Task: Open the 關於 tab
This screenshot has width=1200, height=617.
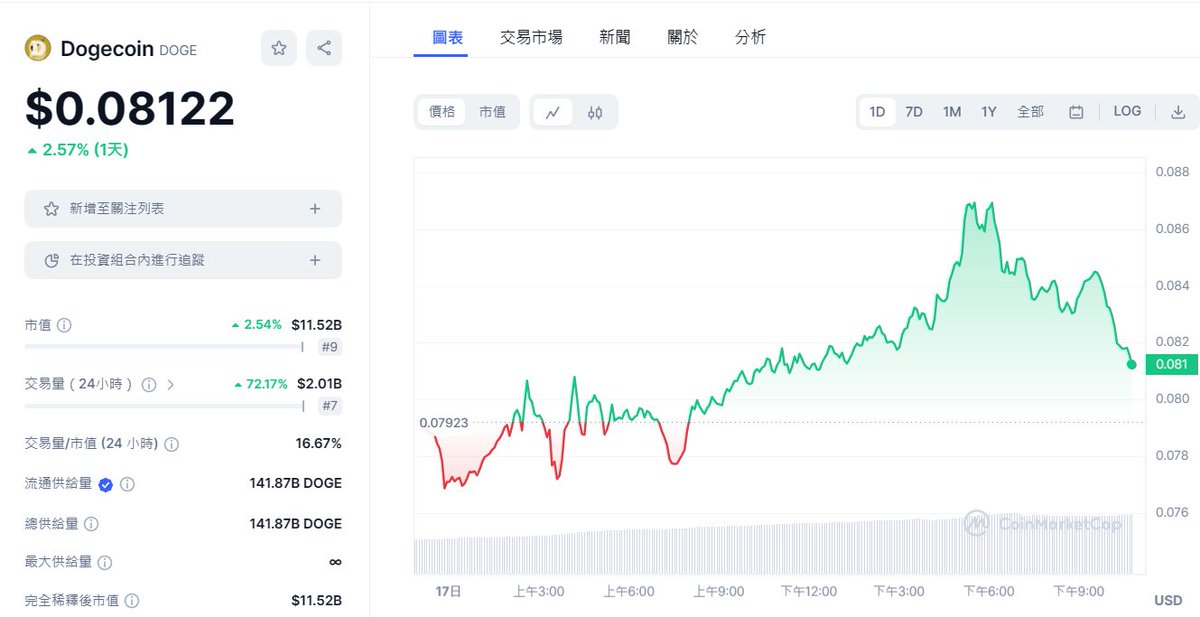Action: click(683, 37)
